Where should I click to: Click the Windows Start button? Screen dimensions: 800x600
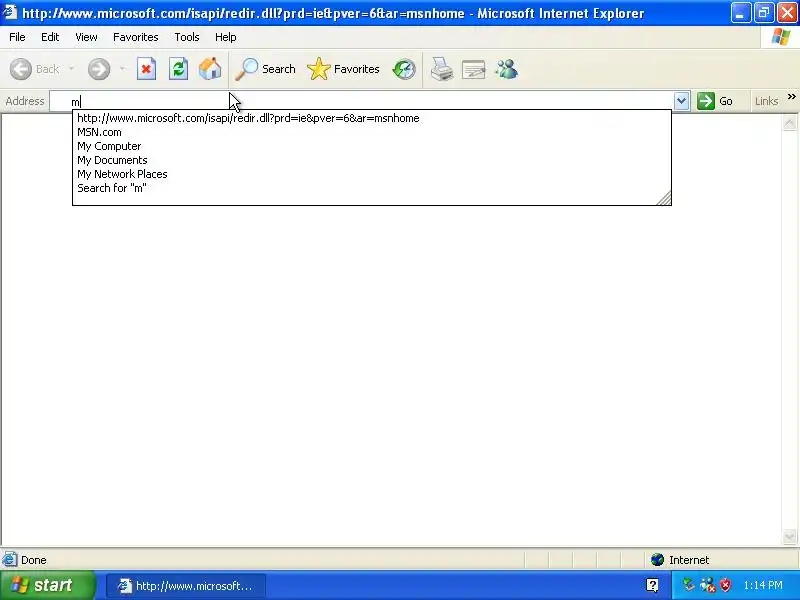(48, 585)
